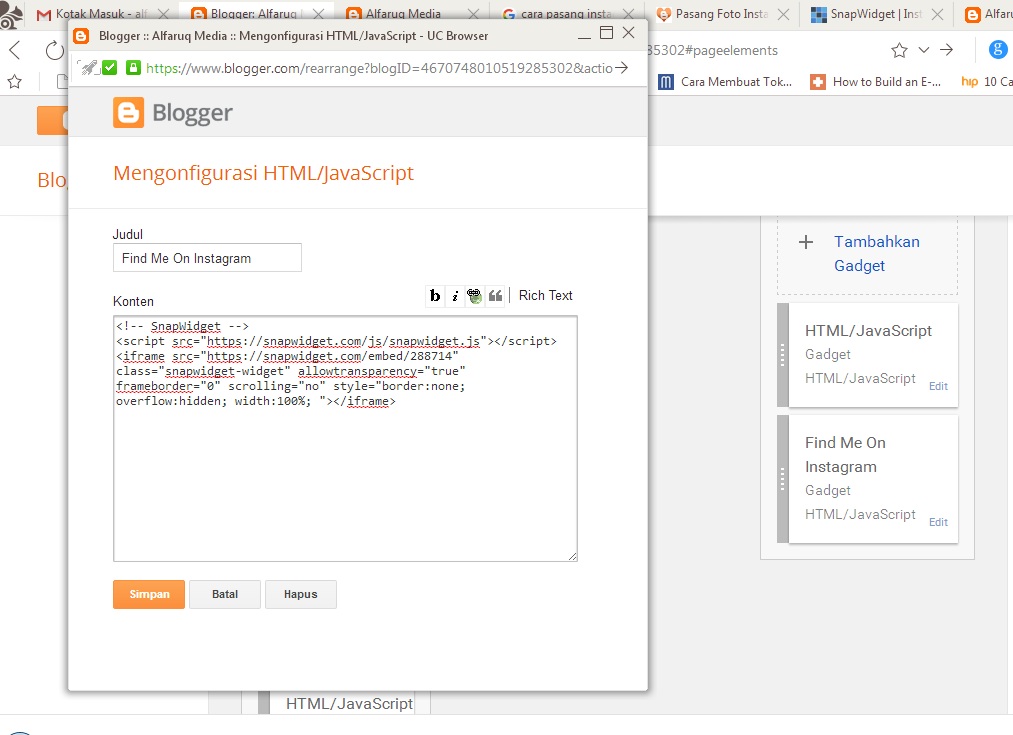Insert a link using the link globe icon
The height and width of the screenshot is (735, 1013).
click(x=474, y=295)
